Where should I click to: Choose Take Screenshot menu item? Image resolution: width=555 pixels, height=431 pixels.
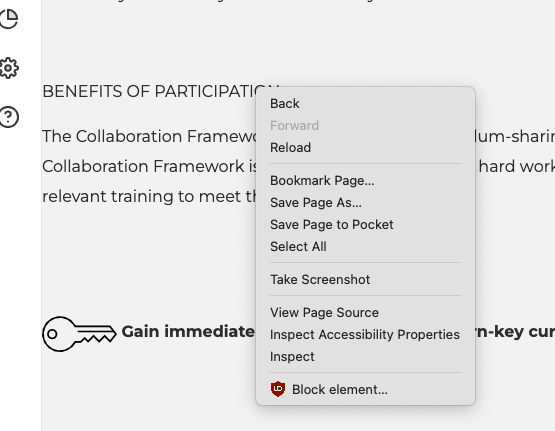click(x=365, y=280)
